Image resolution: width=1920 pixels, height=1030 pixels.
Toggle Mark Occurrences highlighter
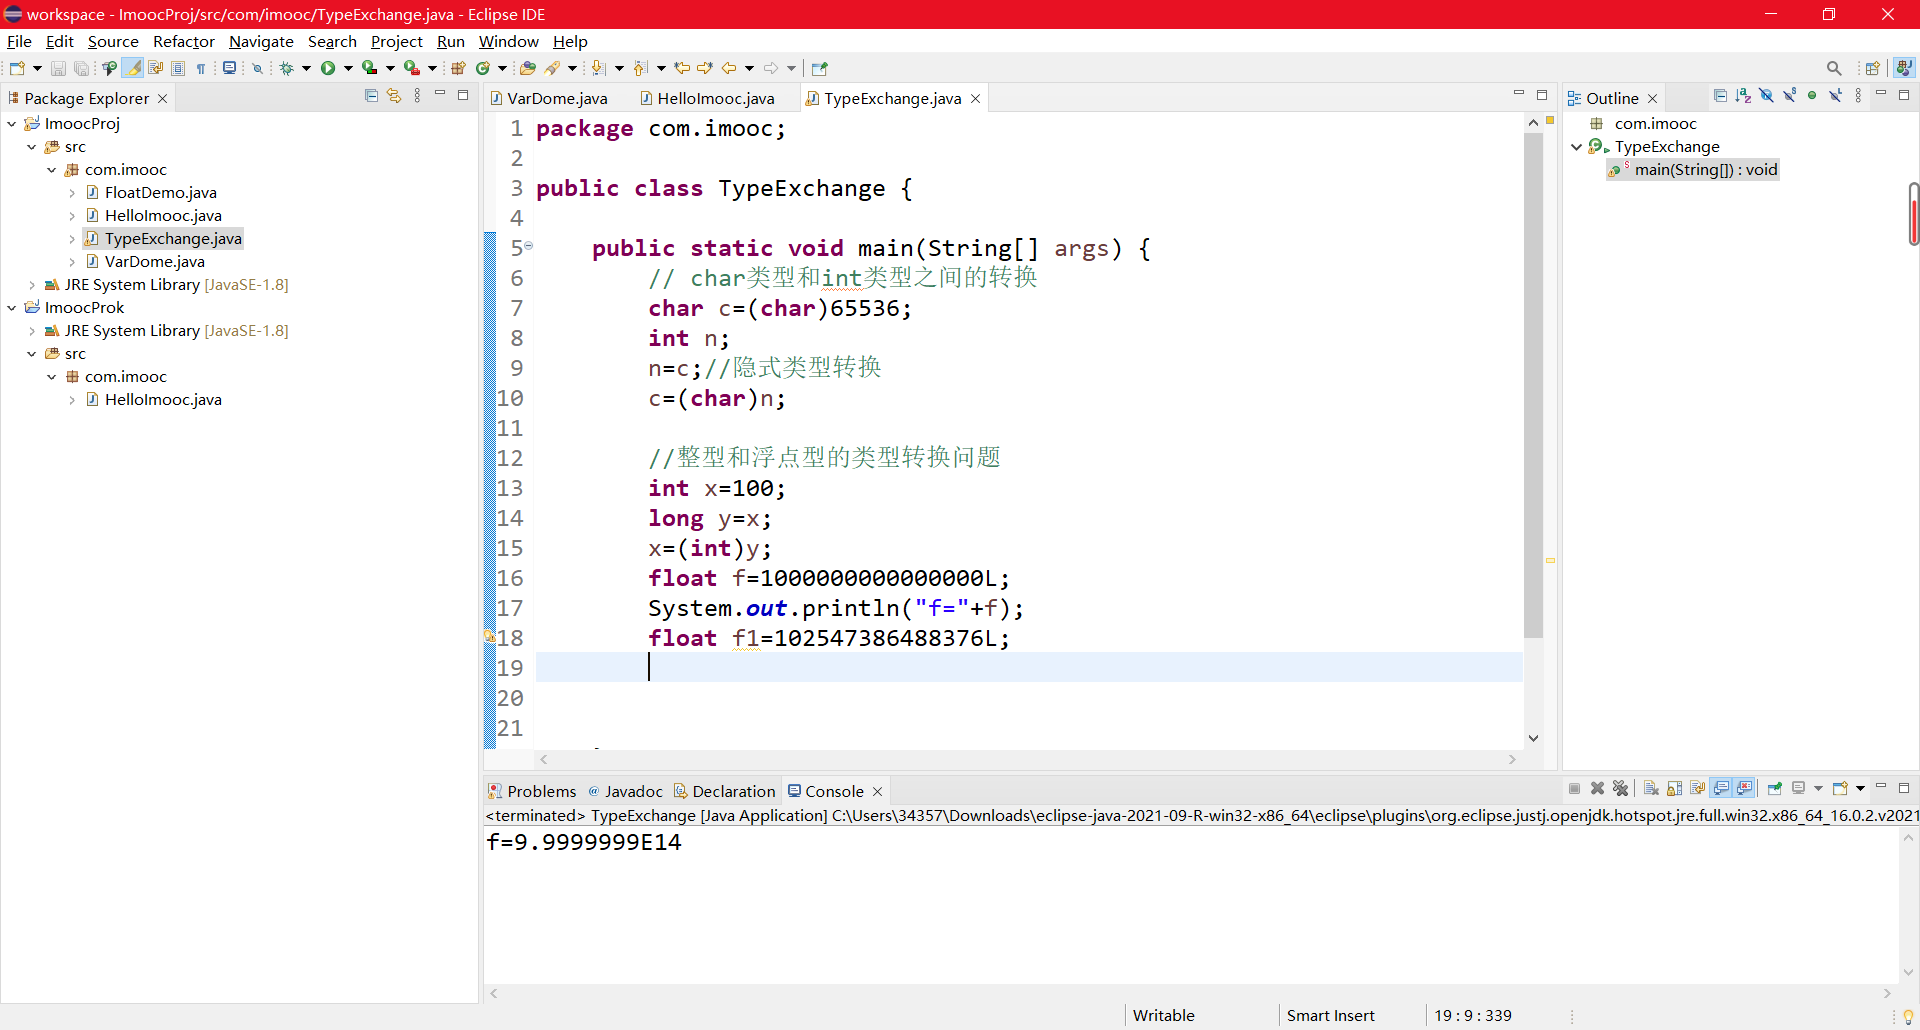[x=132, y=68]
